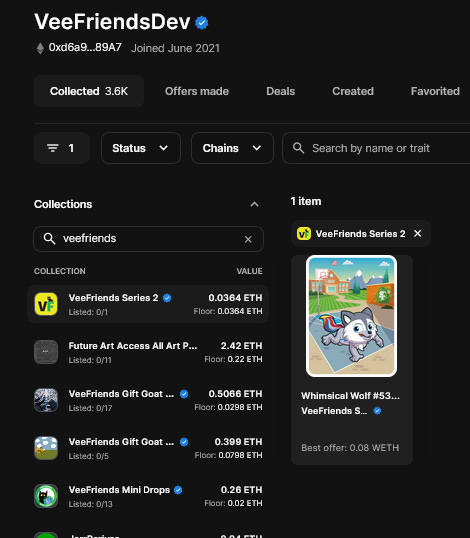
Task: Select Future Art Access All Art P... row
Action: (148, 352)
